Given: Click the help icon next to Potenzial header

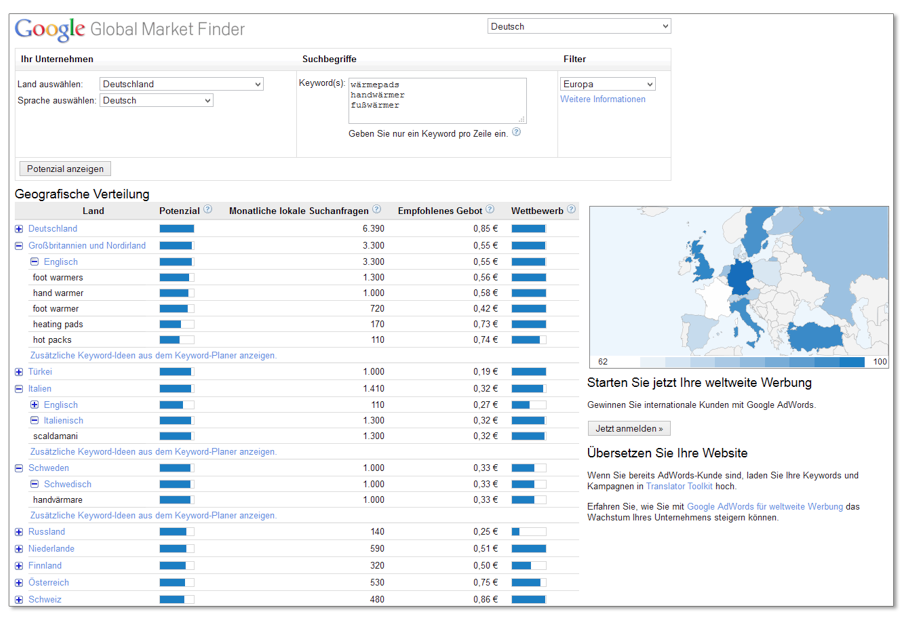Looking at the screenshot, I should (x=207, y=210).
